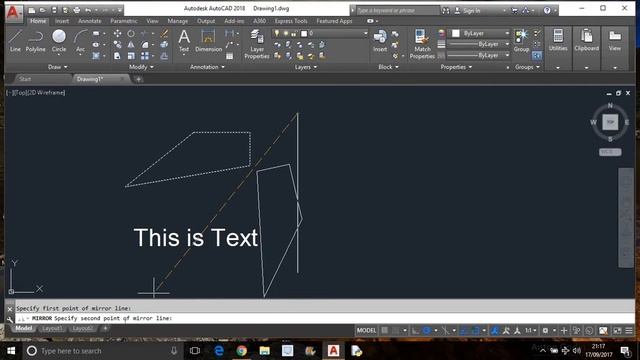Expand the Draw panel dropdown
This screenshot has width=640, height=360.
click(58, 67)
